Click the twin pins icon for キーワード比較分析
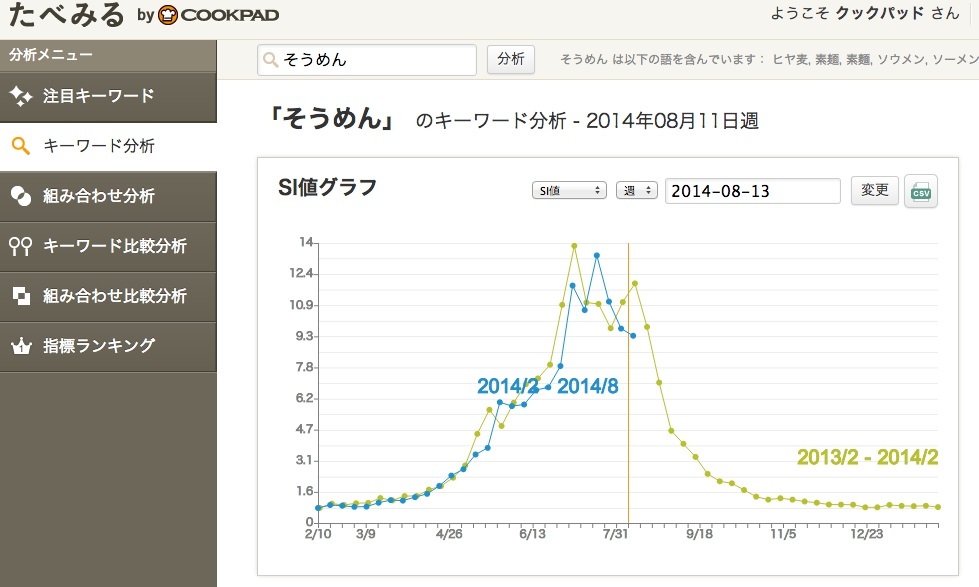Viewport: 979px width, 587px height. point(21,246)
